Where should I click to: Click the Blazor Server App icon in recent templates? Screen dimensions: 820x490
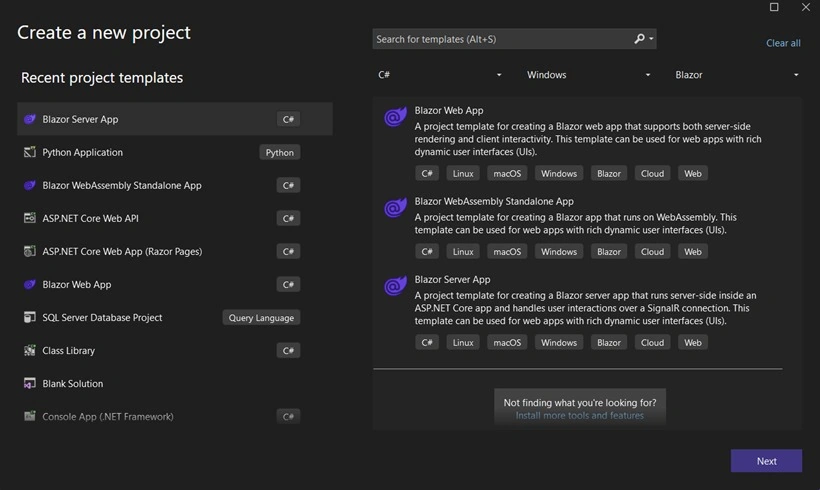pyautogui.click(x=30, y=119)
